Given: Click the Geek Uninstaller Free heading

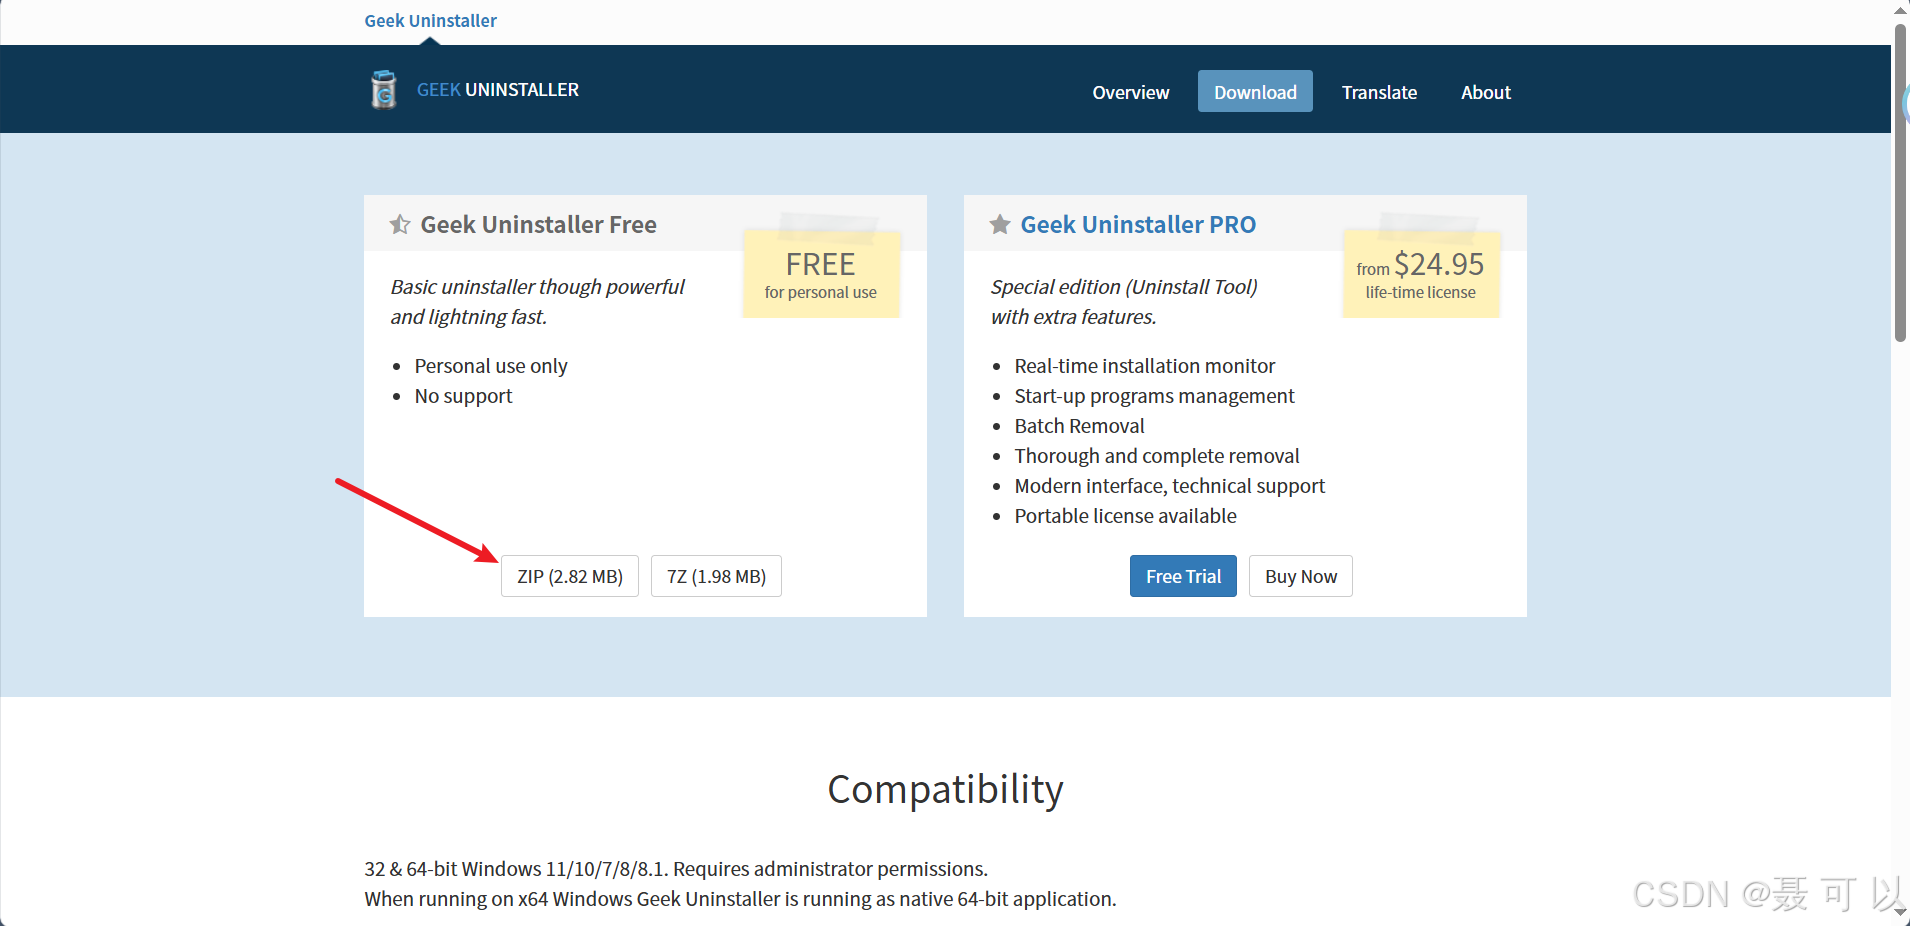Looking at the screenshot, I should [x=538, y=224].
